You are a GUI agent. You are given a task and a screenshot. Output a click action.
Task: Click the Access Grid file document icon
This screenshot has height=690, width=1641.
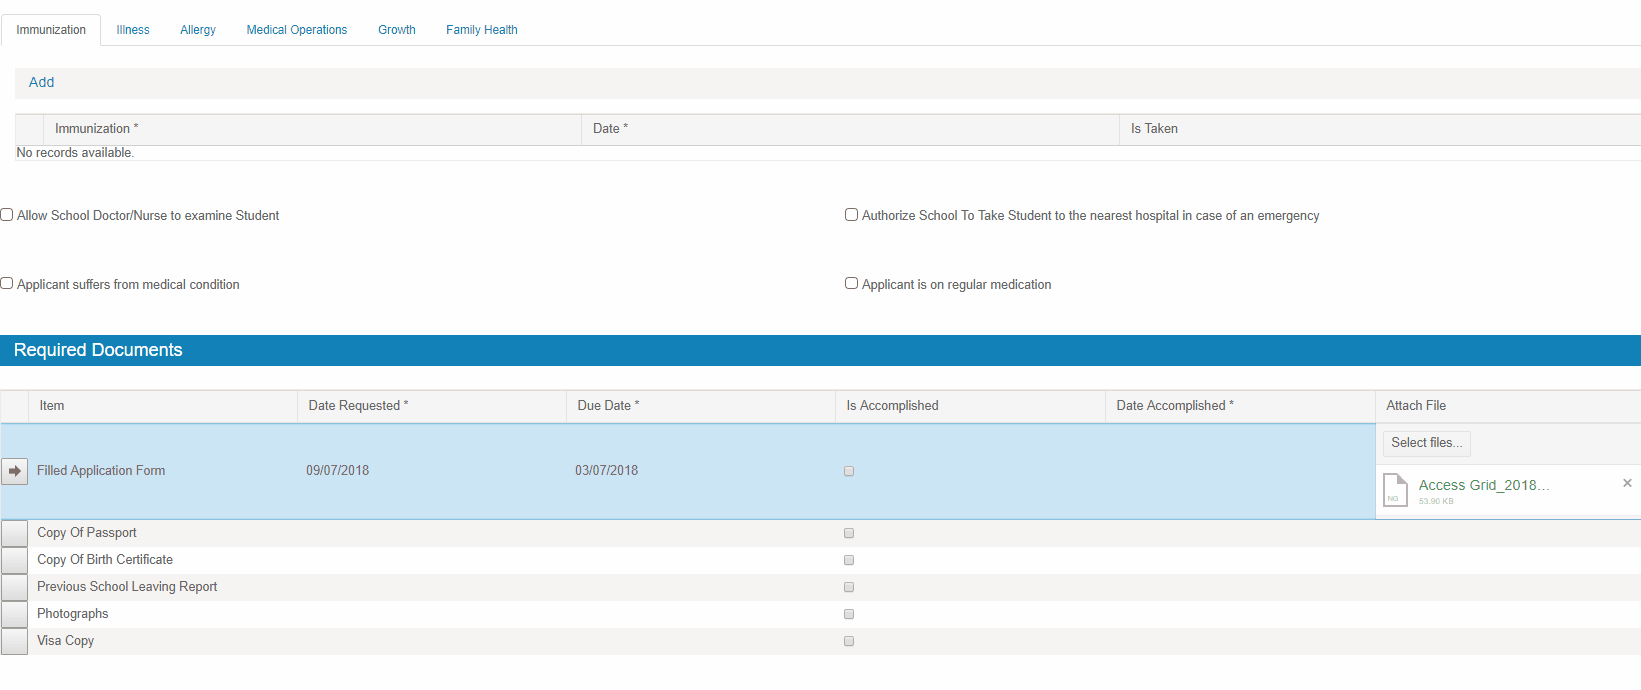pyautogui.click(x=1395, y=490)
